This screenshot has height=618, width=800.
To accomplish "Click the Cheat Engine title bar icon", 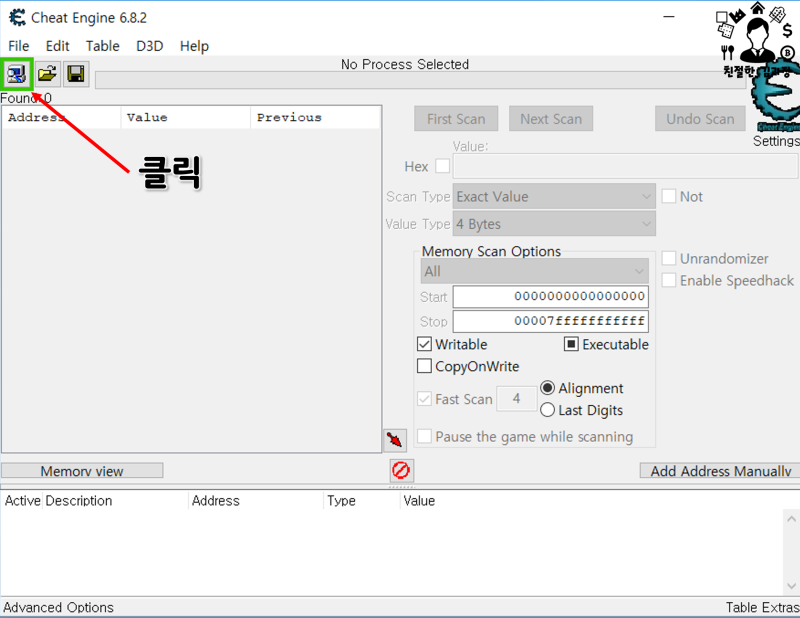I will point(17,17).
